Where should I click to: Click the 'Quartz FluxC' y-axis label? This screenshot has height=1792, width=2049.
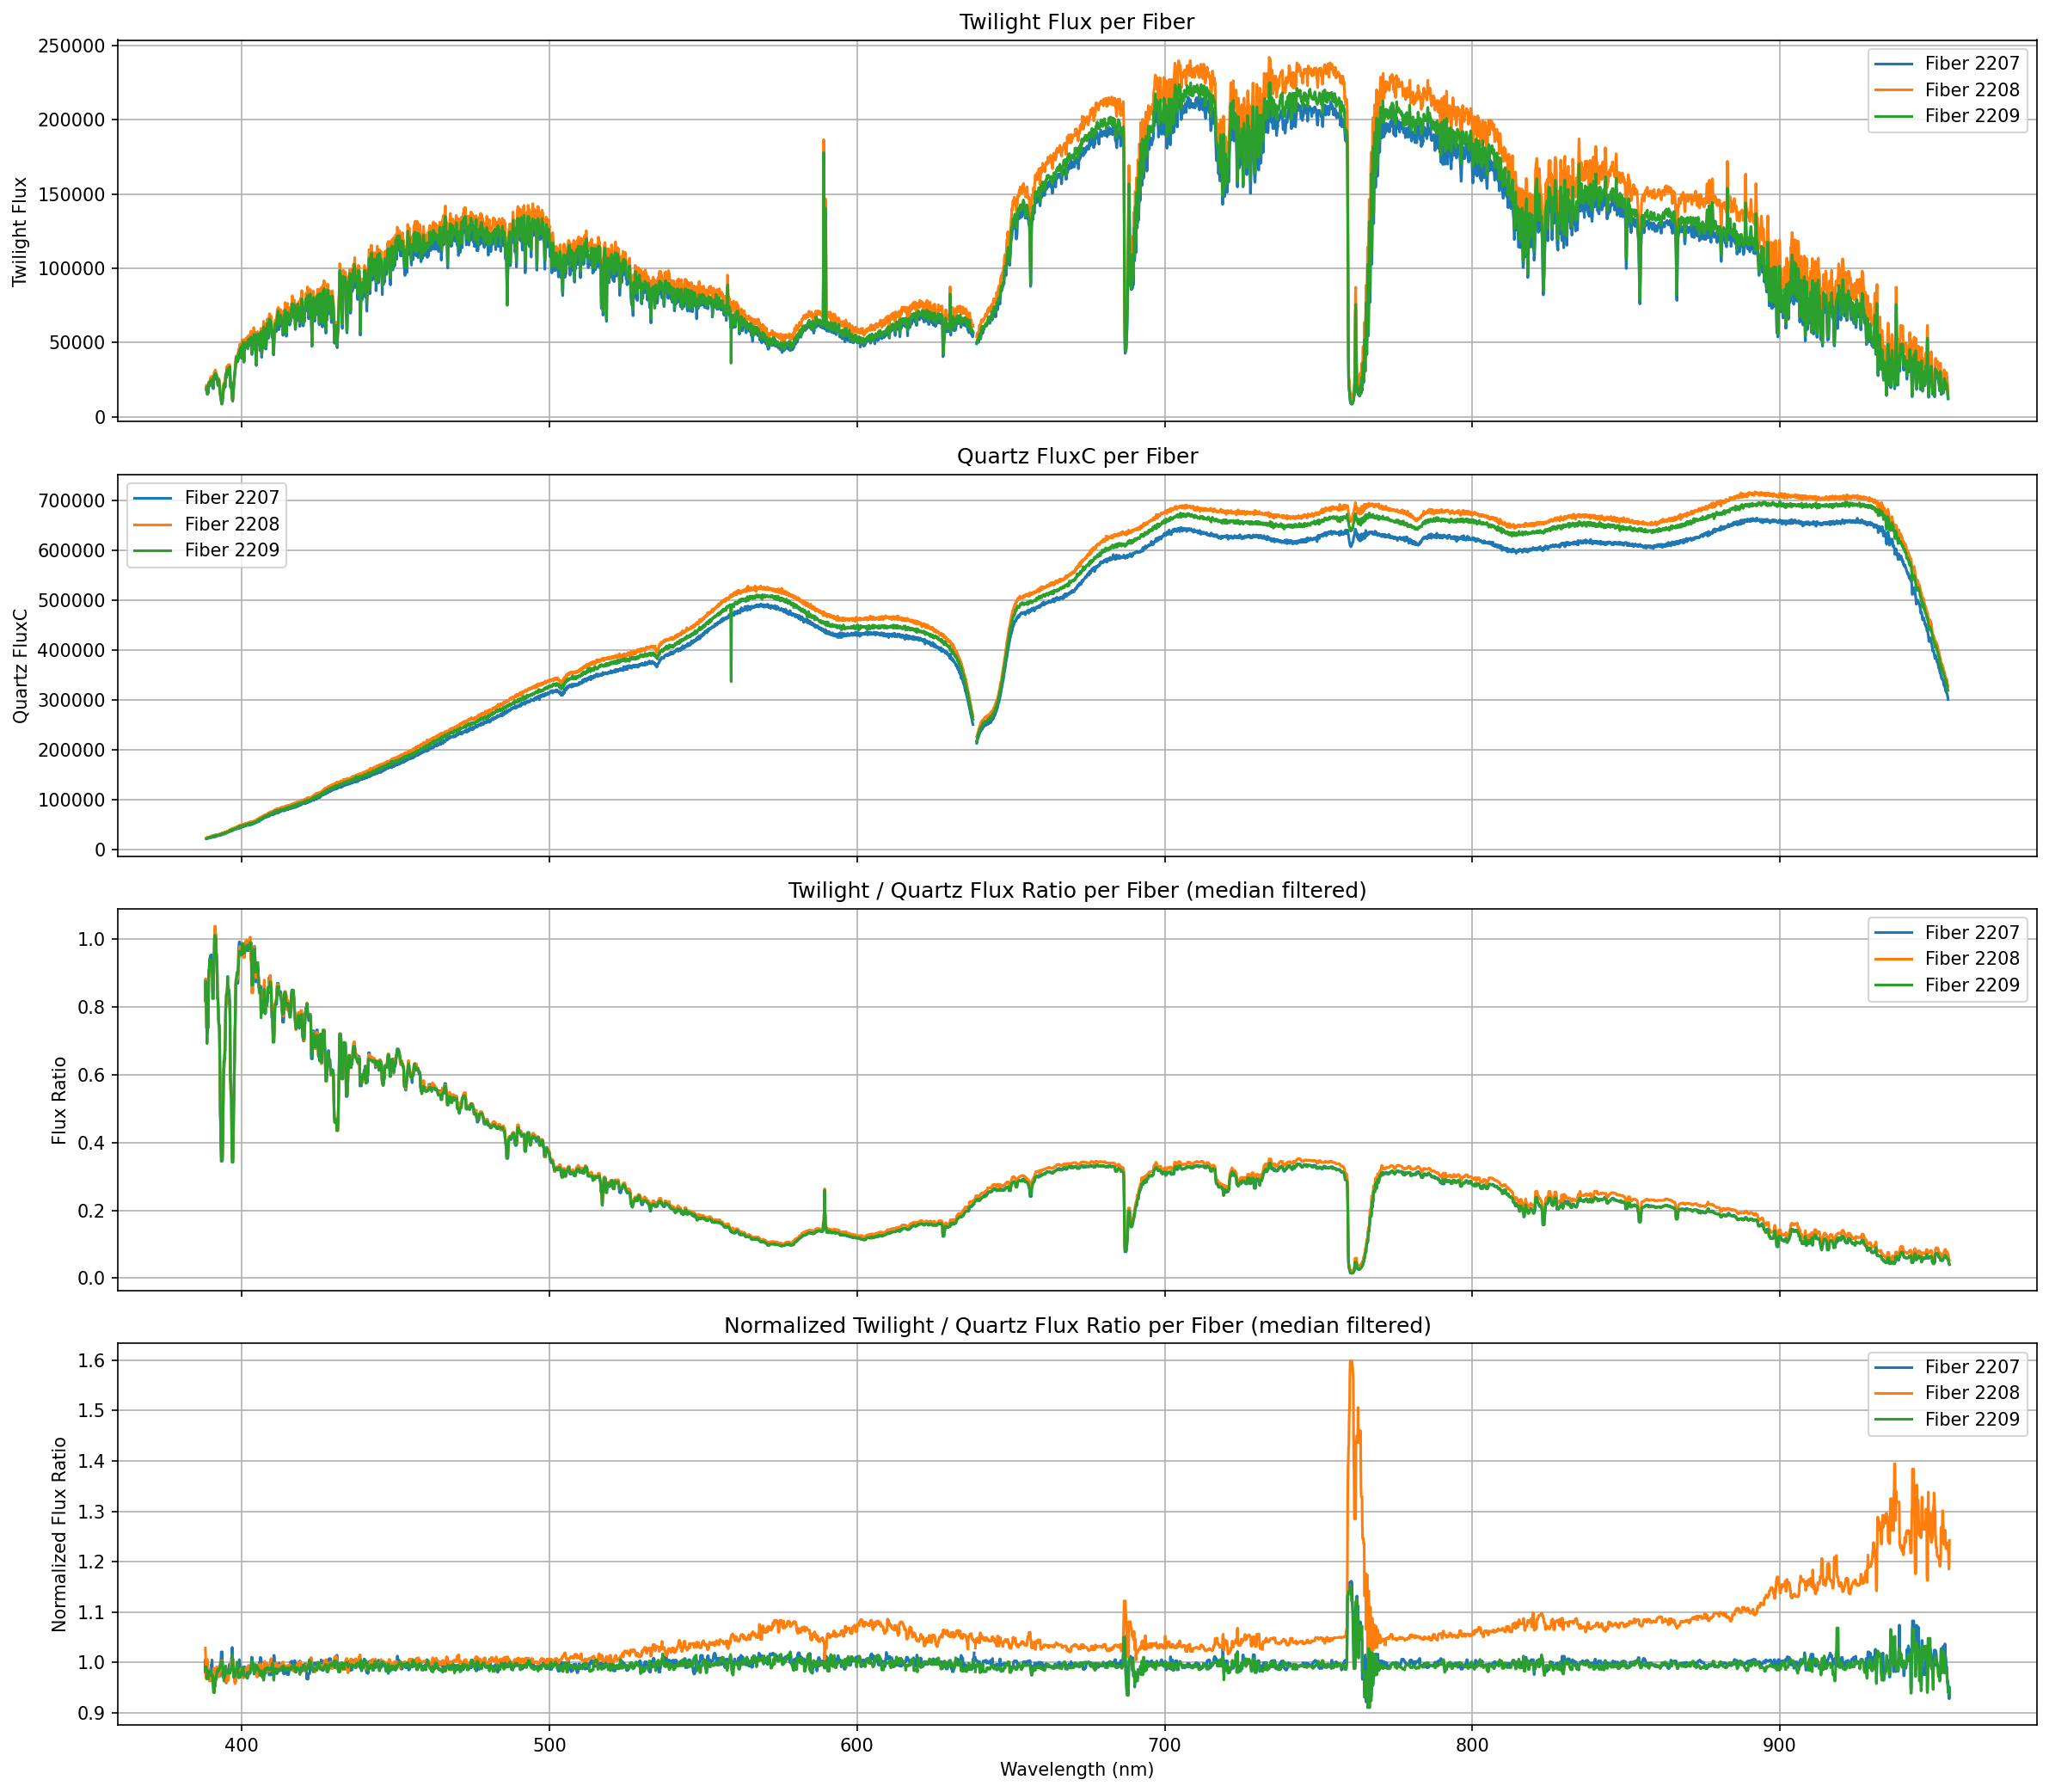pyautogui.click(x=20, y=666)
